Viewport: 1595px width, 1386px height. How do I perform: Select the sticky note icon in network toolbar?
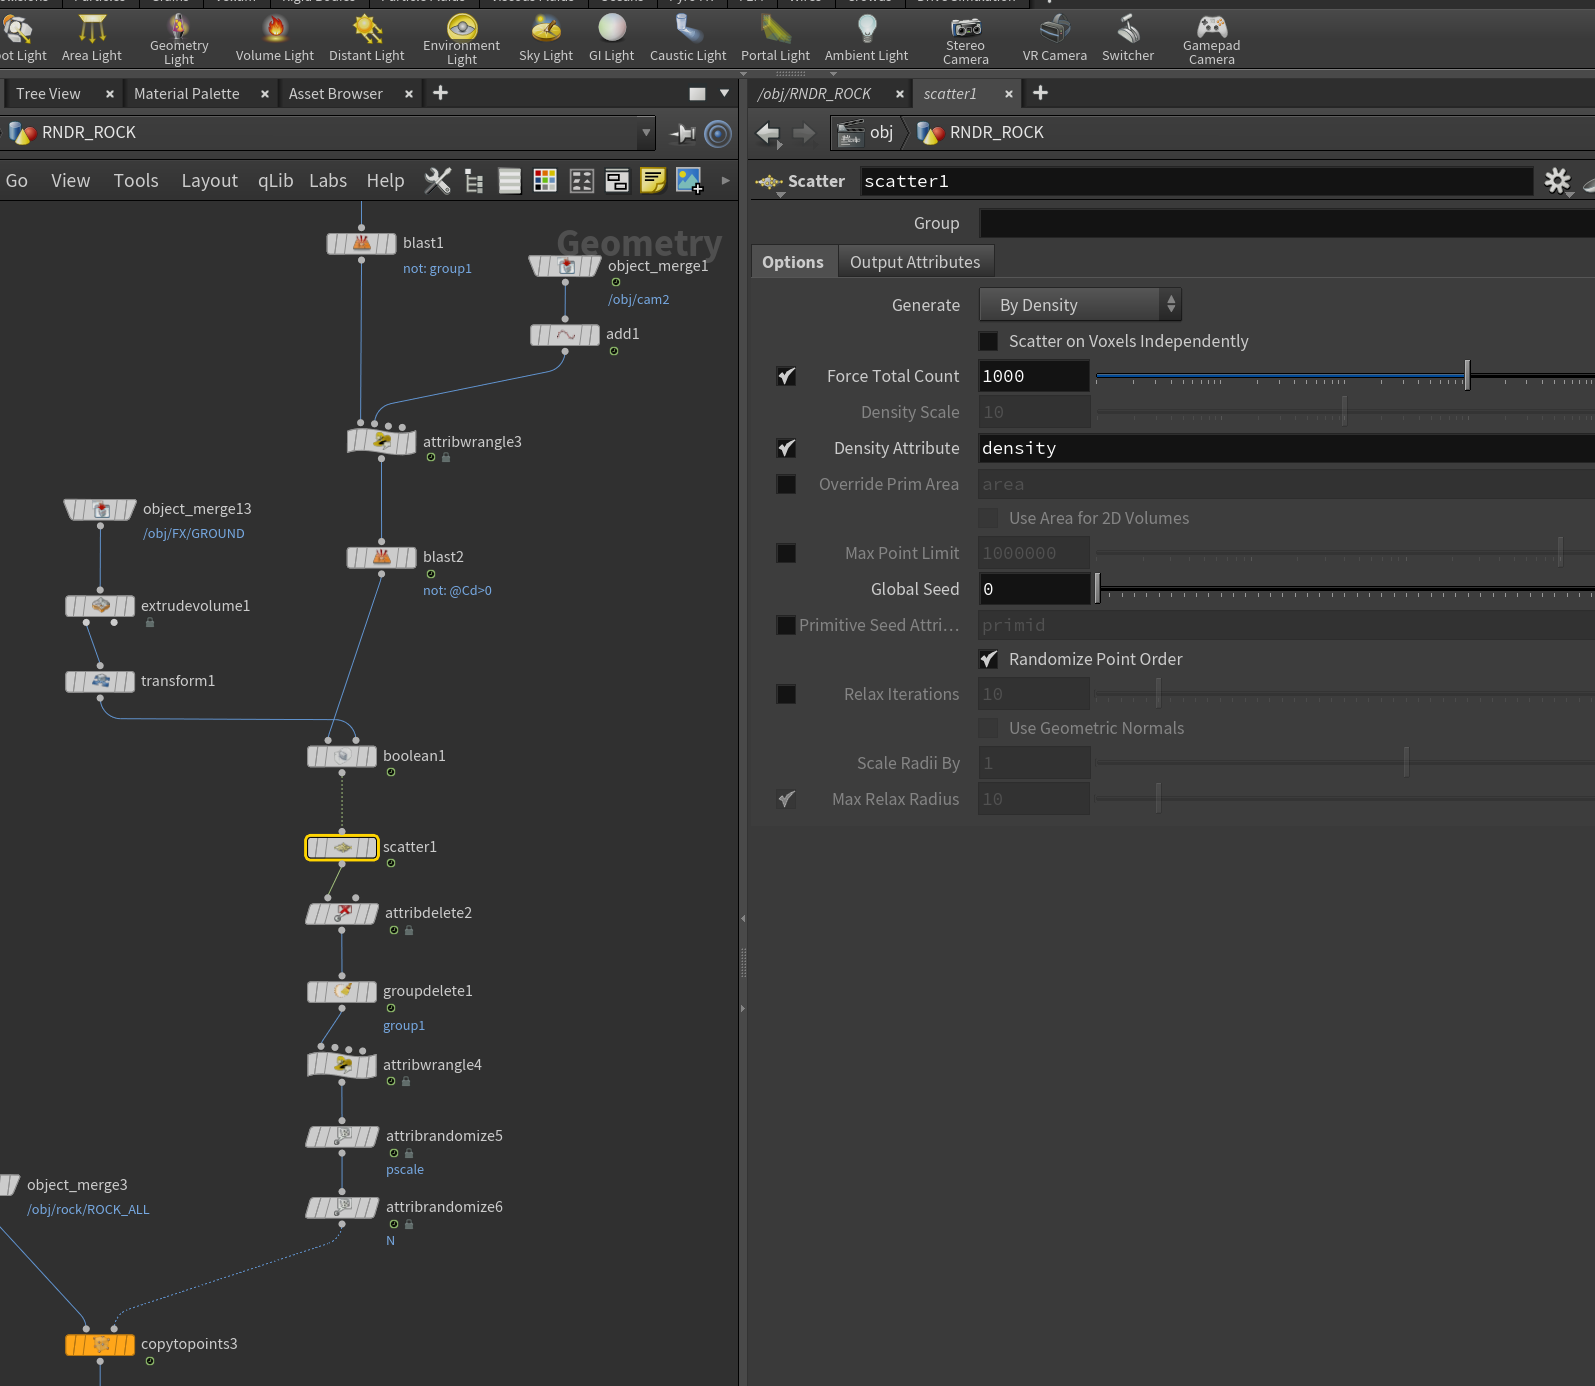(x=652, y=181)
